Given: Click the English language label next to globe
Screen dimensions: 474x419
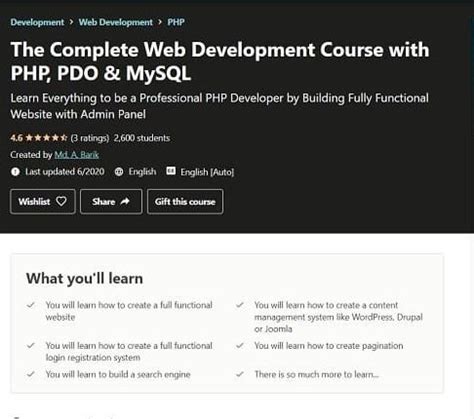Looking at the screenshot, I should tap(142, 172).
